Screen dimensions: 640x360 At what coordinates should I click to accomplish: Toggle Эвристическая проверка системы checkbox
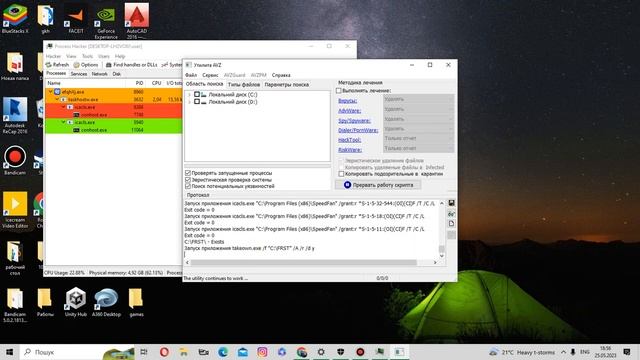coord(188,180)
